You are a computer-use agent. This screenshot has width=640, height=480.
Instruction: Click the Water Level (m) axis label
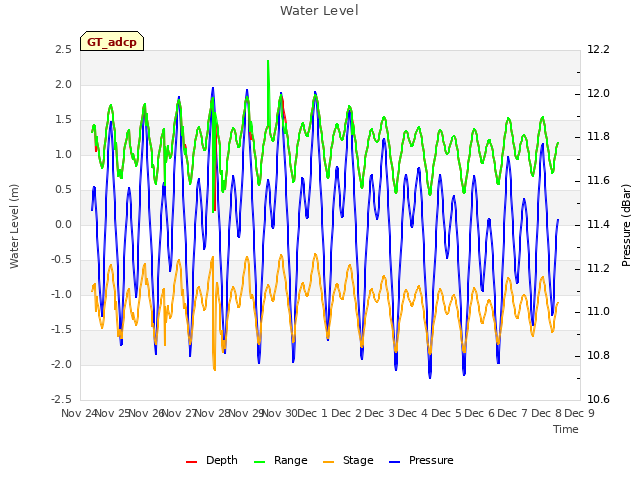[14, 226]
